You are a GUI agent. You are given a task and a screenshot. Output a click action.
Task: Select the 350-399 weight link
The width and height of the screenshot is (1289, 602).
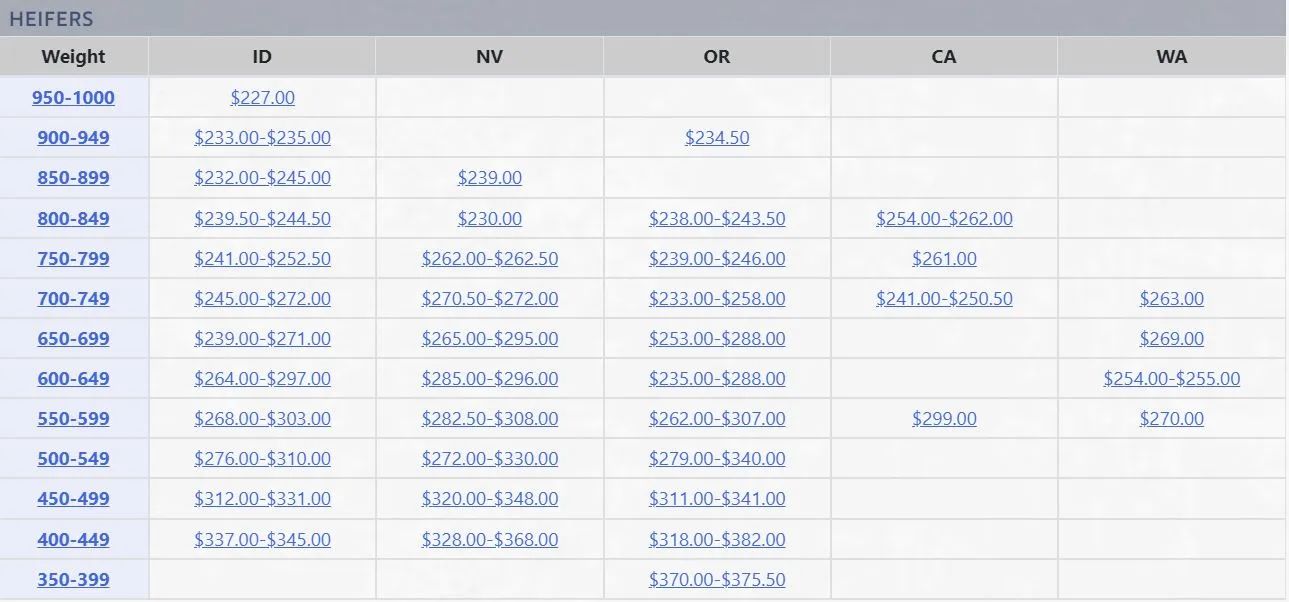click(73, 579)
